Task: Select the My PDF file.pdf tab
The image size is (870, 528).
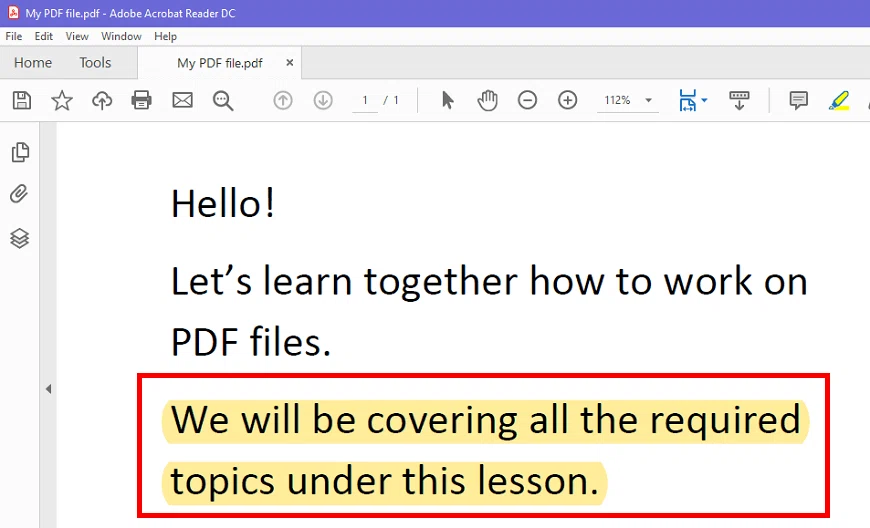Action: (x=220, y=63)
